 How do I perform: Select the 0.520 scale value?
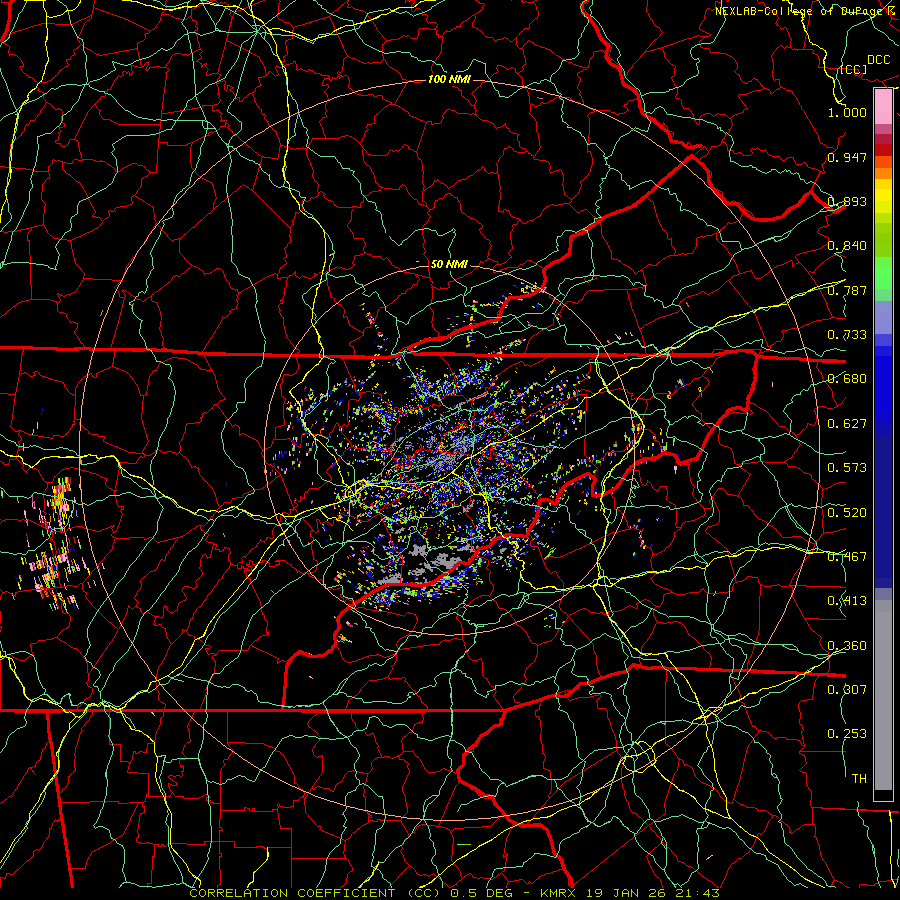847,513
